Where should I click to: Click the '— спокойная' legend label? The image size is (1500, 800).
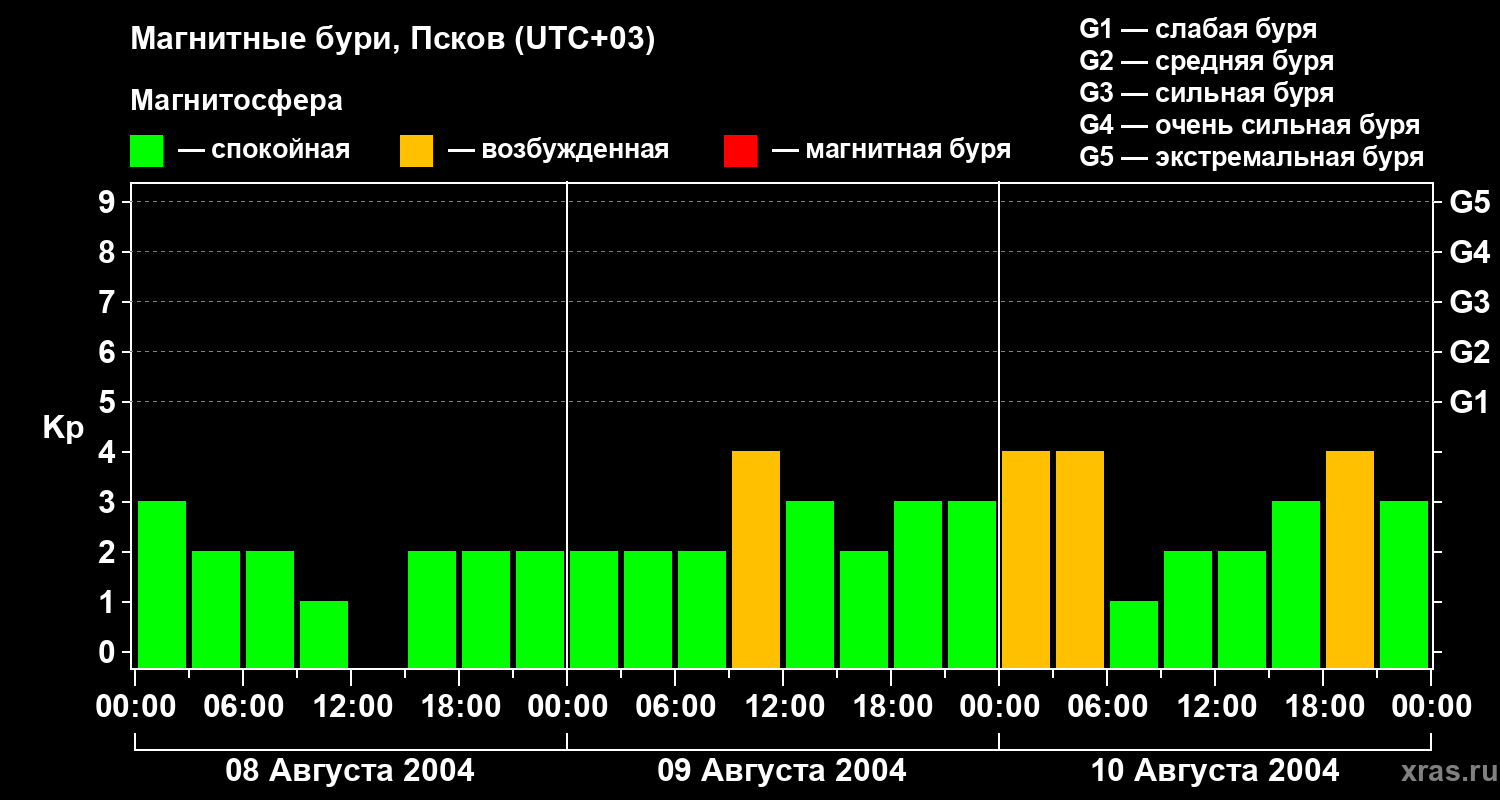click(264, 150)
